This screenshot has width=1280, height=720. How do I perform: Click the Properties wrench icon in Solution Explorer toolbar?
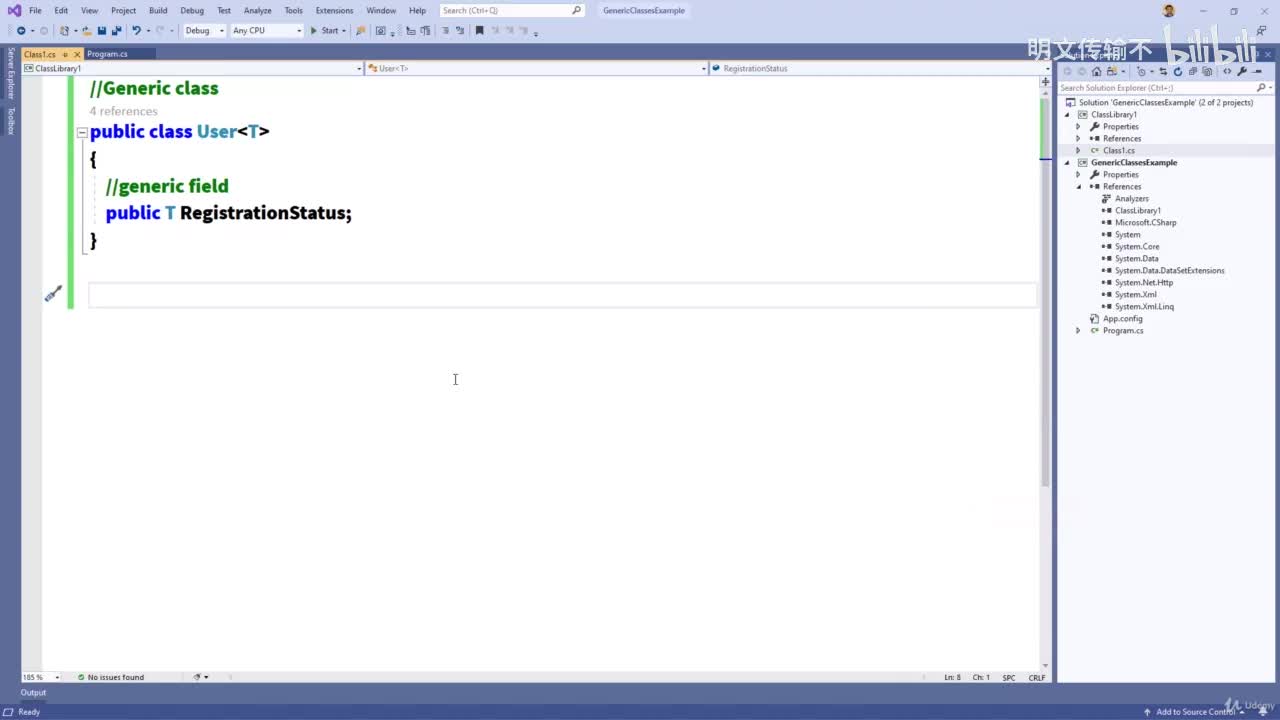click(x=1242, y=71)
